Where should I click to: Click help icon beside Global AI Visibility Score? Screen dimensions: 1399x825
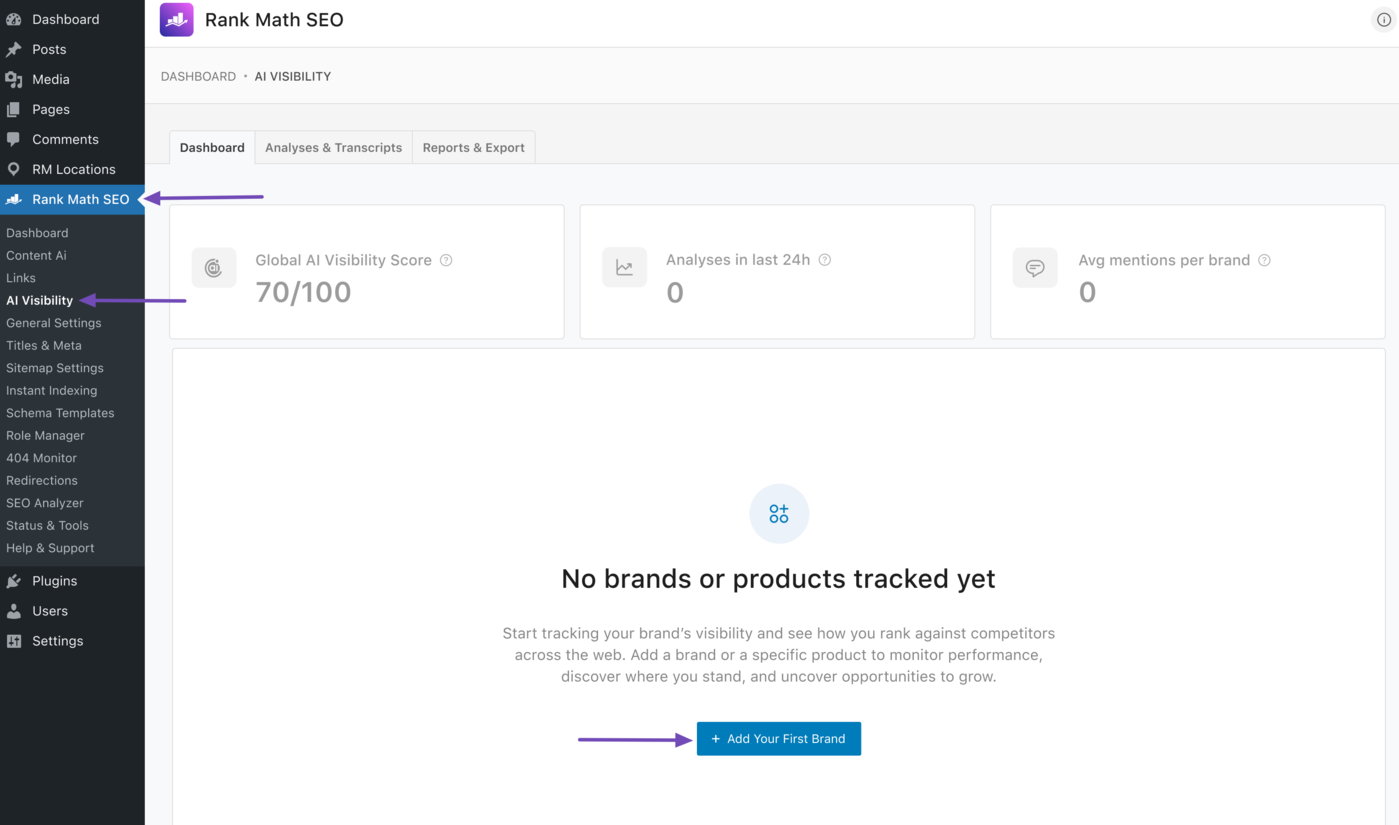click(446, 260)
